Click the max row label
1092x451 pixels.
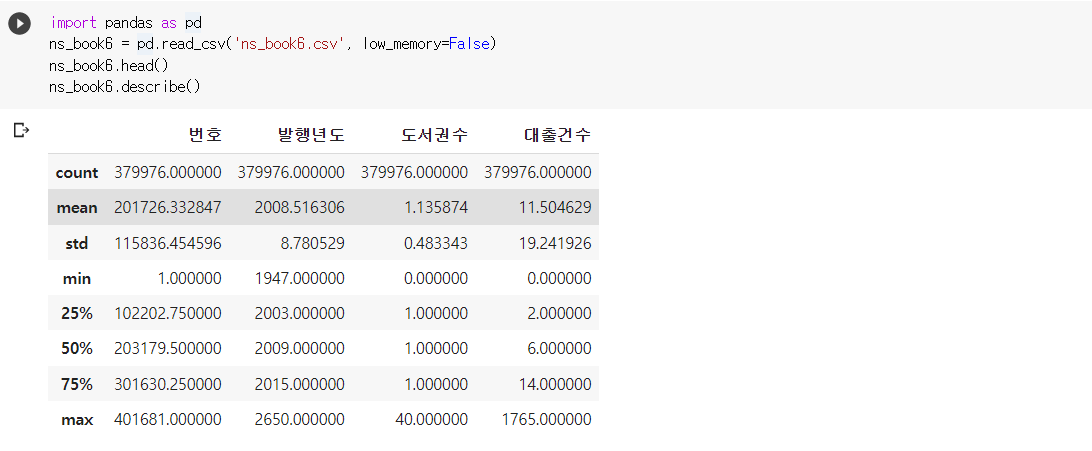click(77, 420)
